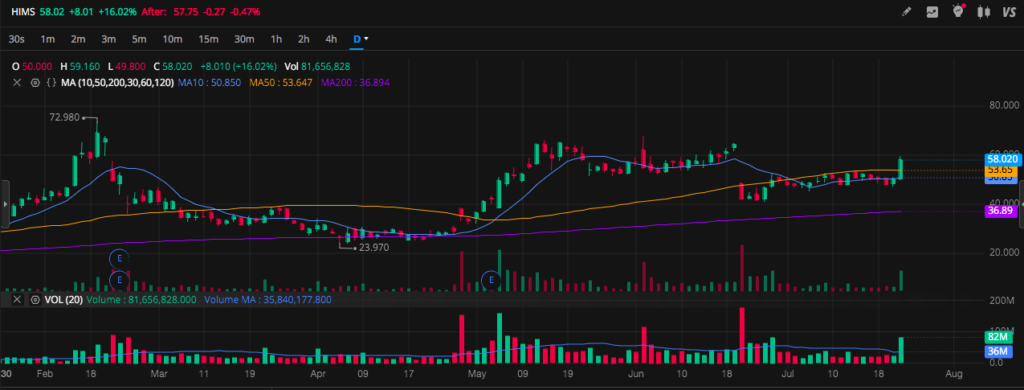Click the upper earnings E marker in February
The image size is (1024, 390).
pyautogui.click(x=120, y=259)
